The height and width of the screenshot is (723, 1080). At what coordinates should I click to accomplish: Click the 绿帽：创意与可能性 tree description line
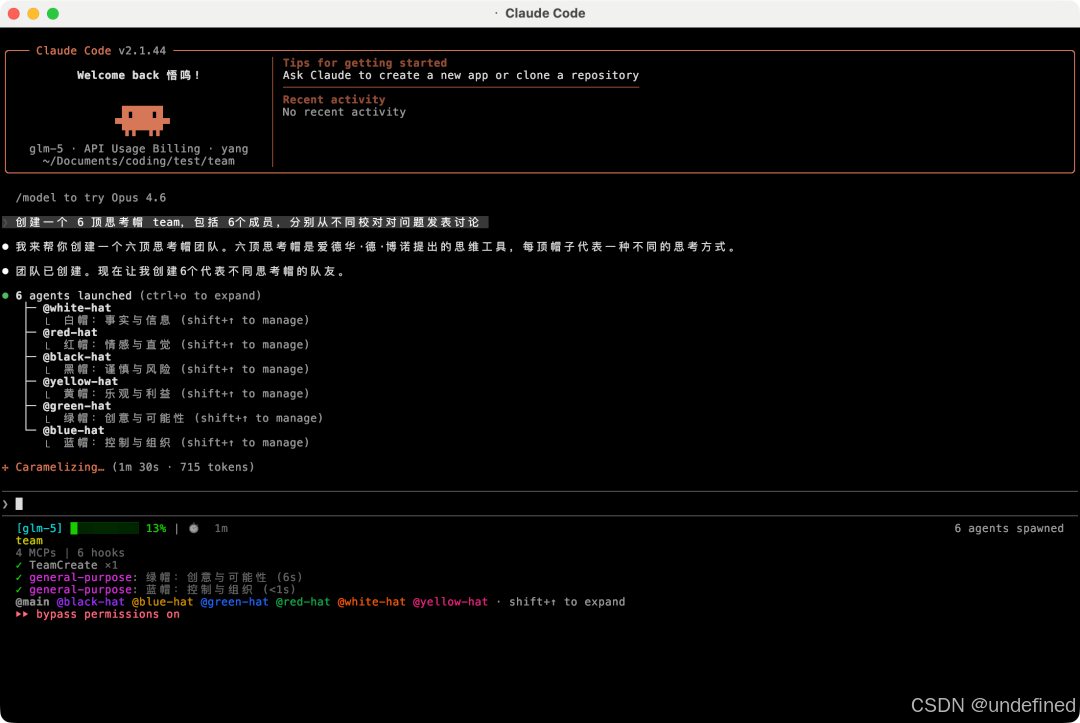click(193, 418)
